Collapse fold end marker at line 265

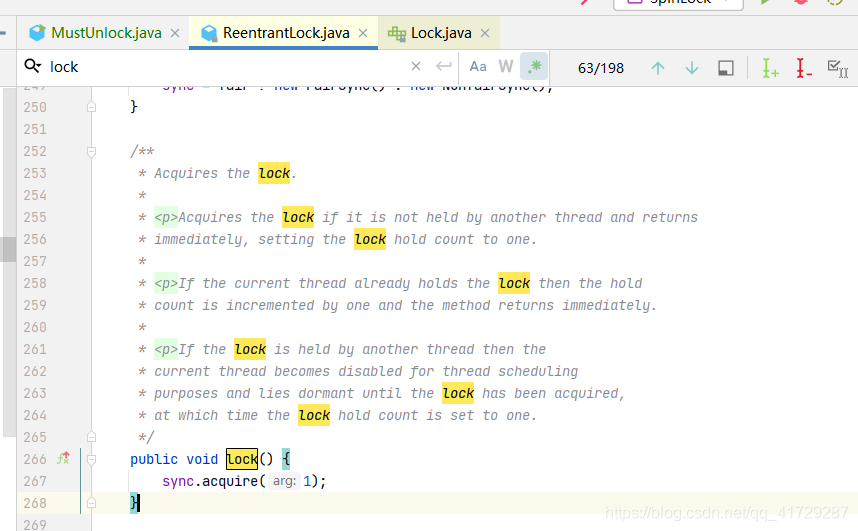coord(91,437)
